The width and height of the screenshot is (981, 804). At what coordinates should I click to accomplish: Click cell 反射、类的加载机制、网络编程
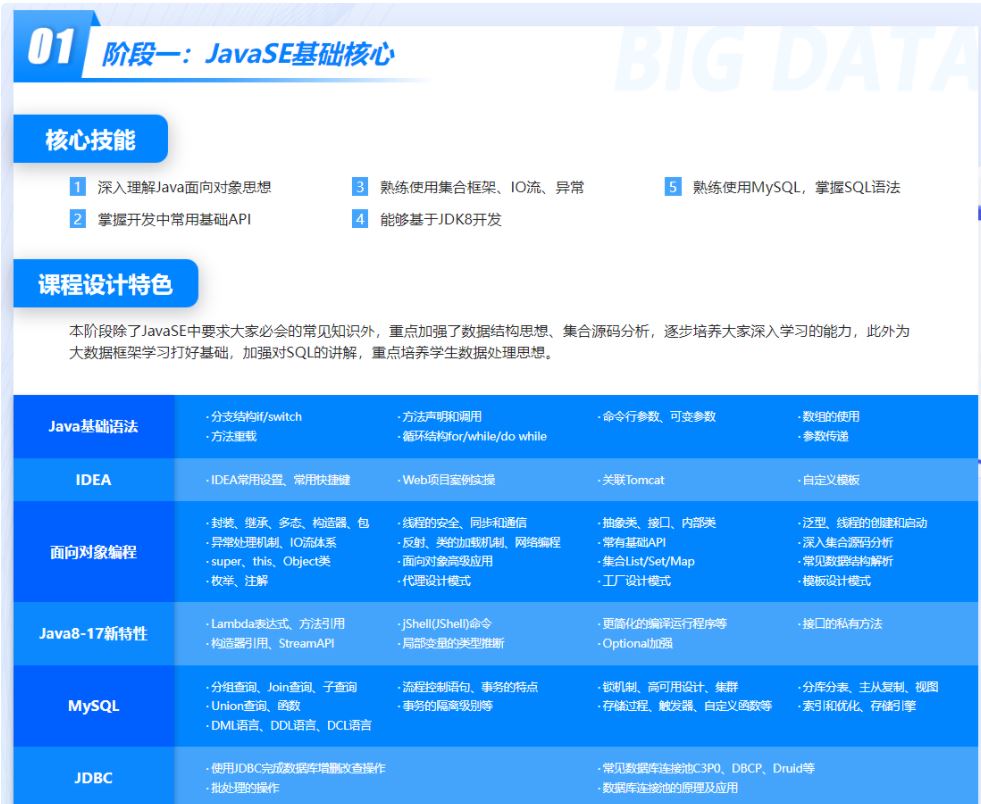479,542
